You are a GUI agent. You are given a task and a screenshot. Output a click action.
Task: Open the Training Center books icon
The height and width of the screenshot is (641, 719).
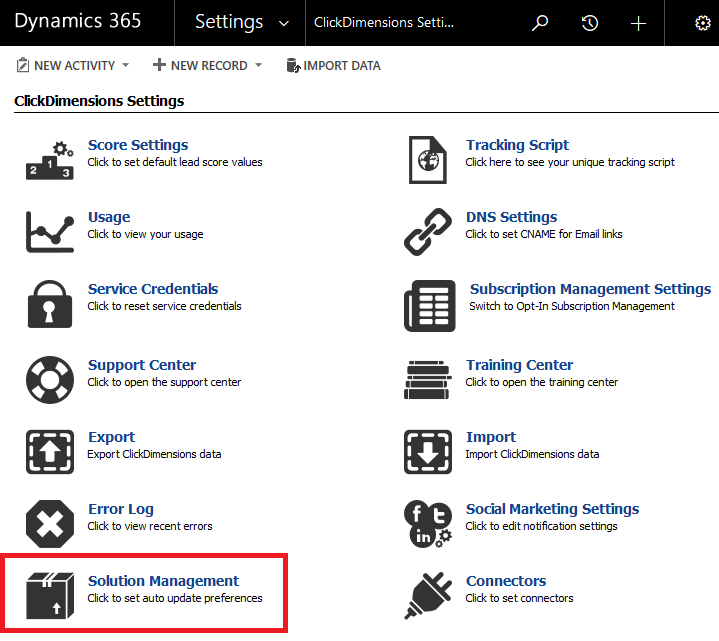pyautogui.click(x=427, y=380)
